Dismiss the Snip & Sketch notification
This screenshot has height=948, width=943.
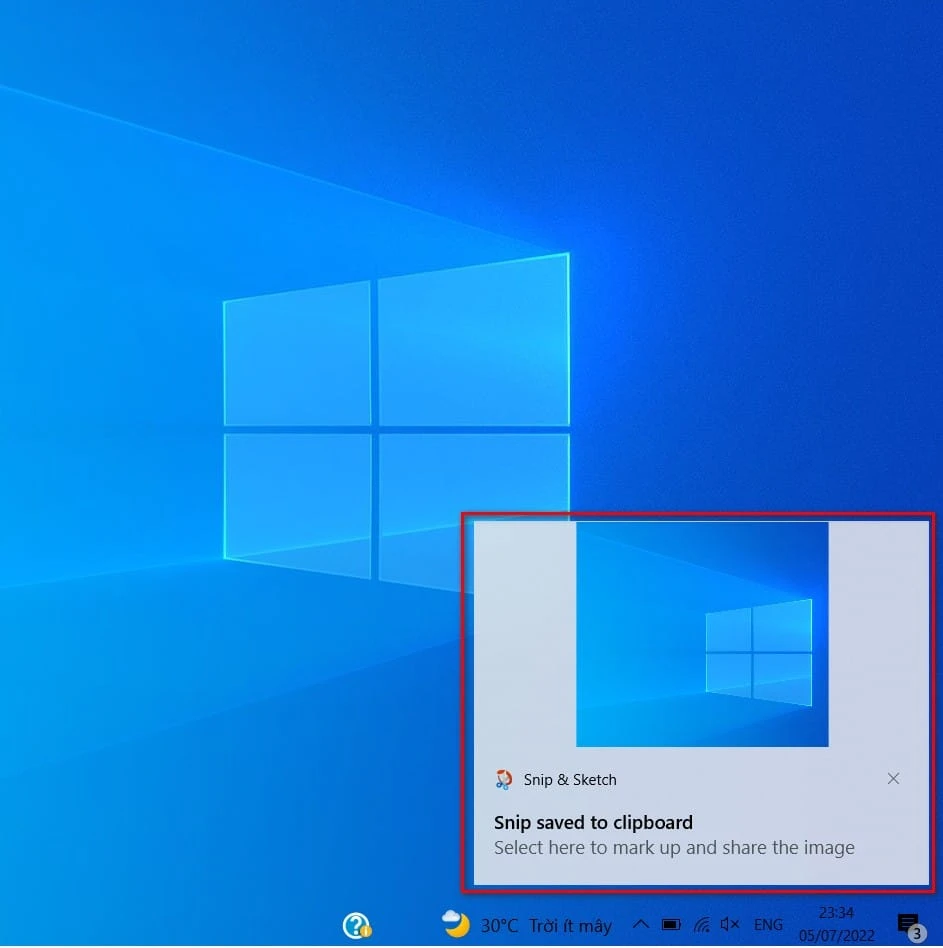pos(893,779)
